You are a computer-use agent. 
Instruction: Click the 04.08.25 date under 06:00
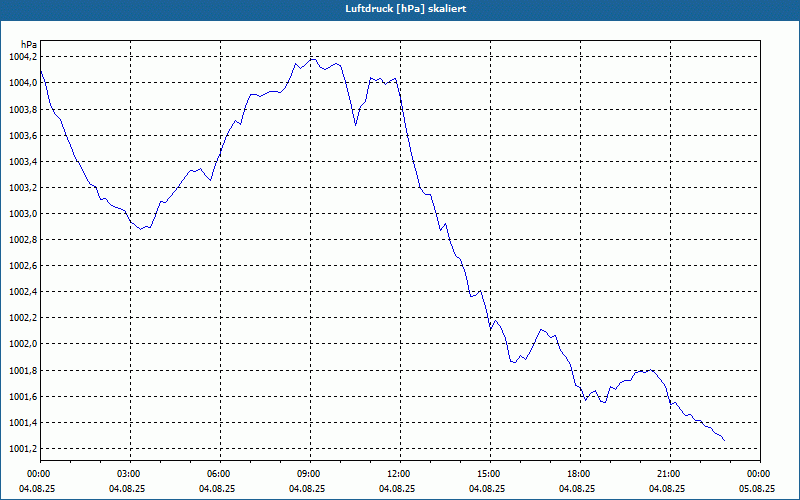point(217,488)
